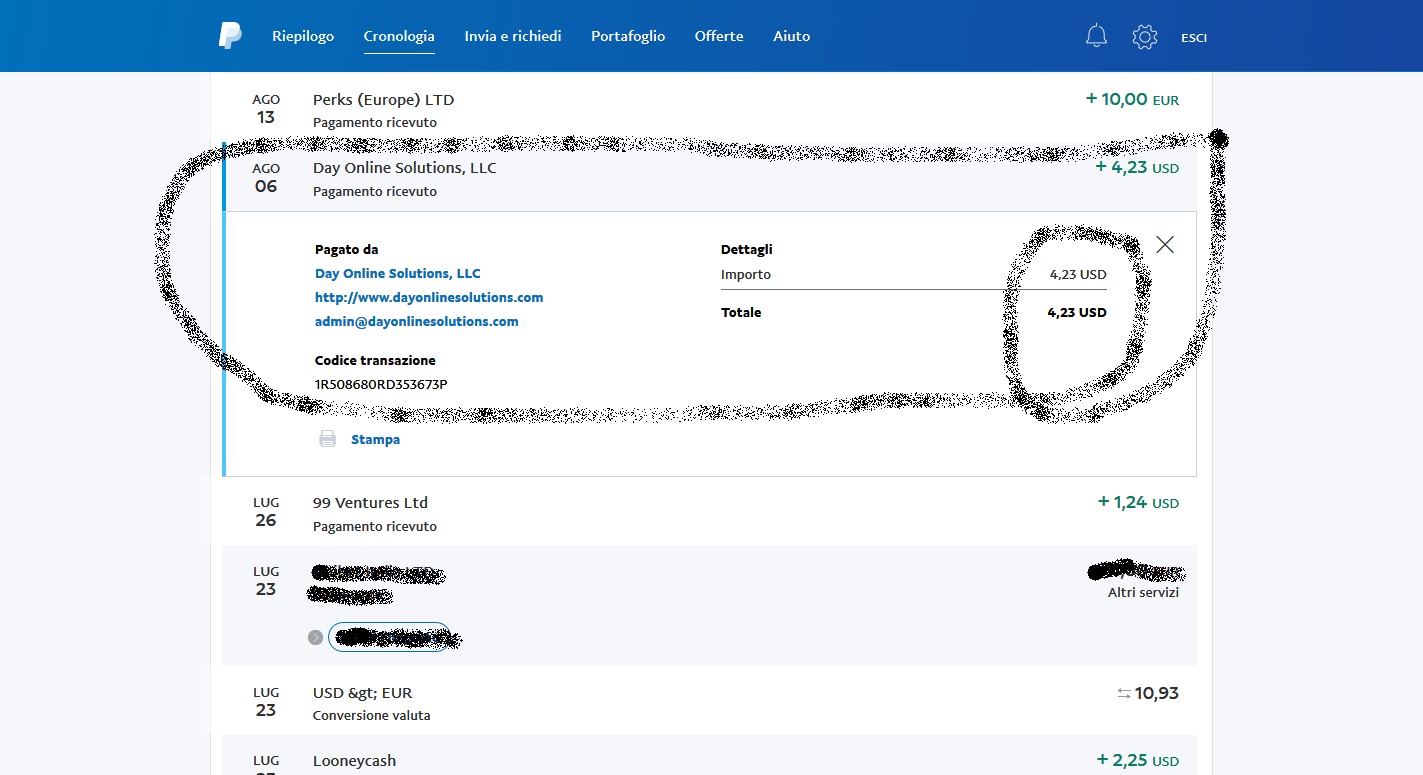Click the Pagato da heading
Image resolution: width=1423 pixels, height=775 pixels.
click(x=347, y=249)
